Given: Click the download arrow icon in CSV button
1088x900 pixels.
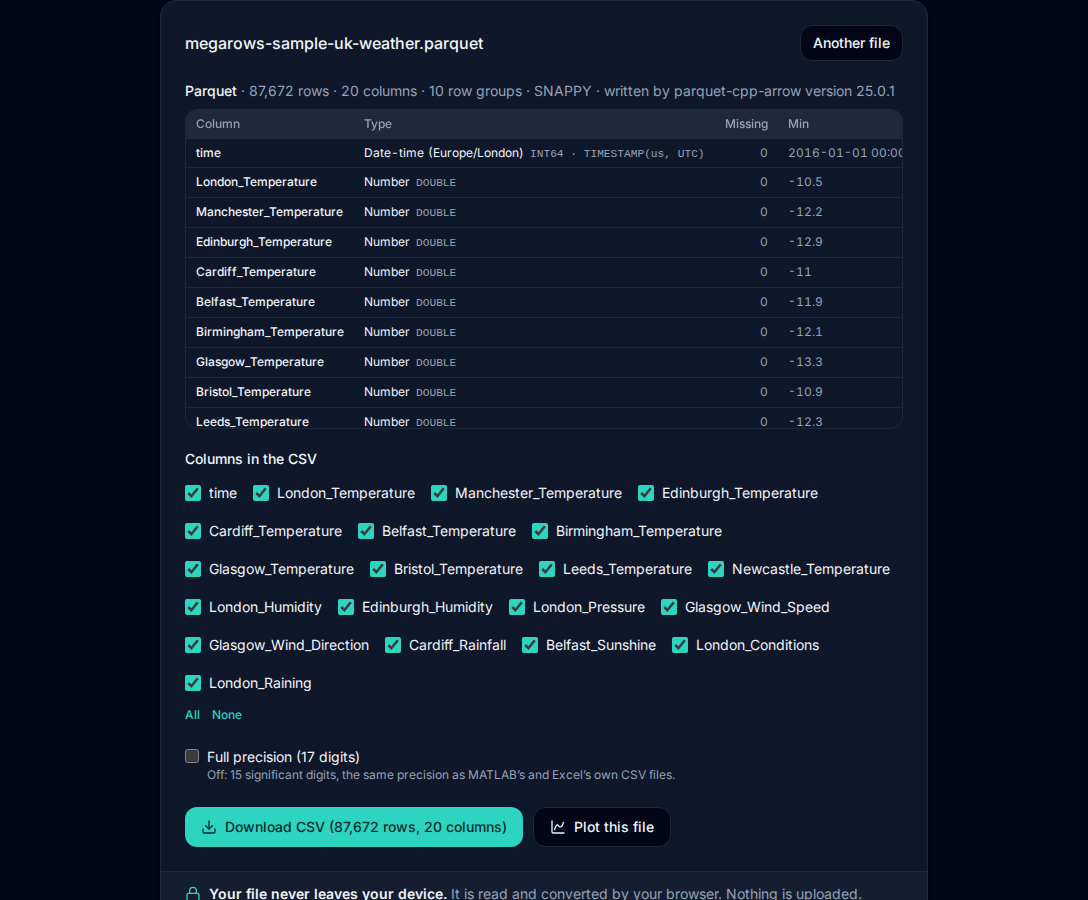Looking at the screenshot, I should coord(208,827).
